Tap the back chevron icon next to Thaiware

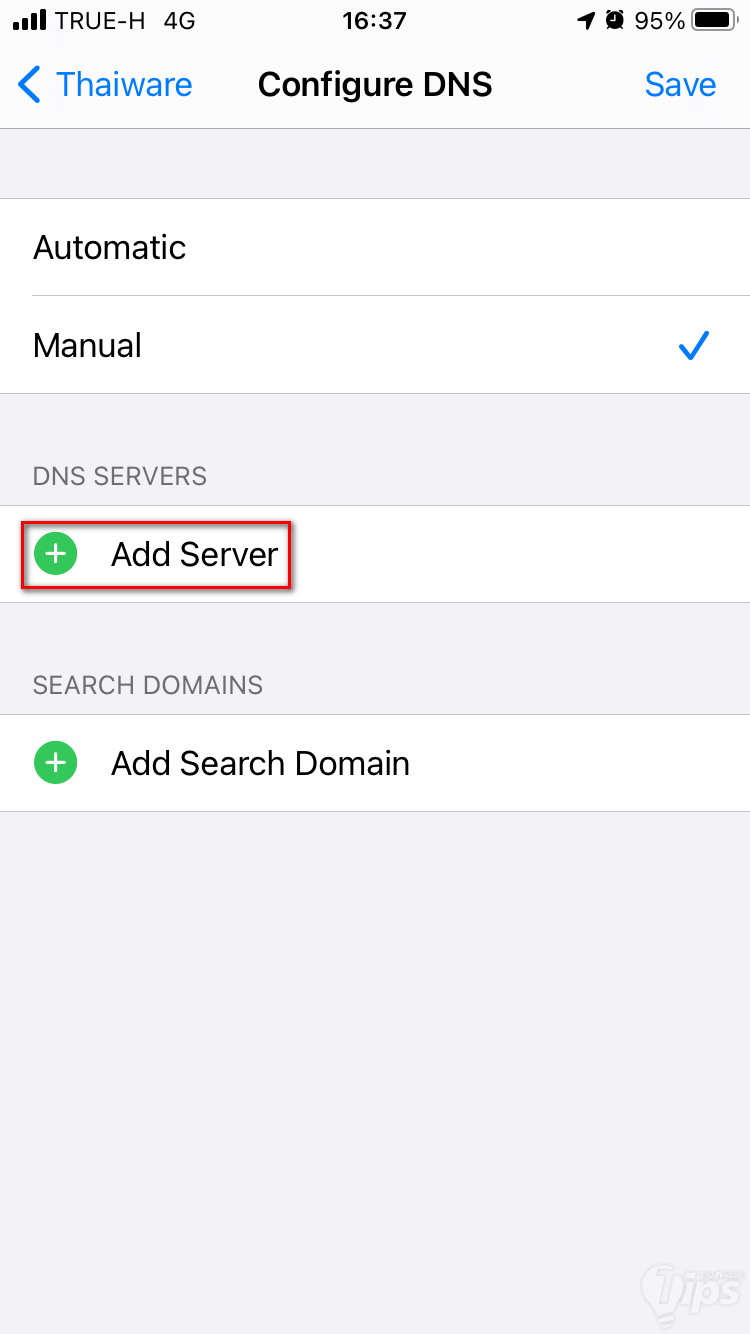pyautogui.click(x=29, y=85)
